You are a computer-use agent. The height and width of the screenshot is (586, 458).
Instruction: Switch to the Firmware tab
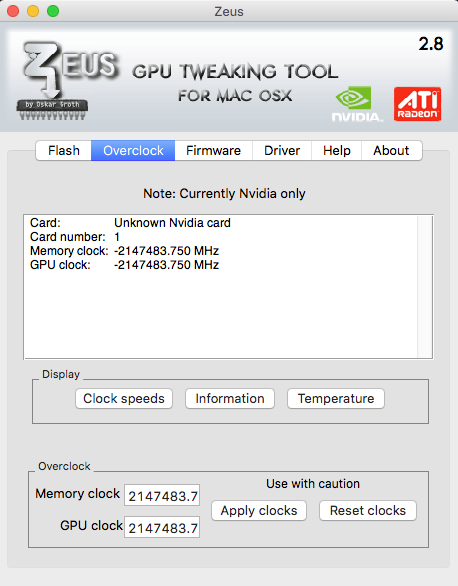tap(213, 151)
